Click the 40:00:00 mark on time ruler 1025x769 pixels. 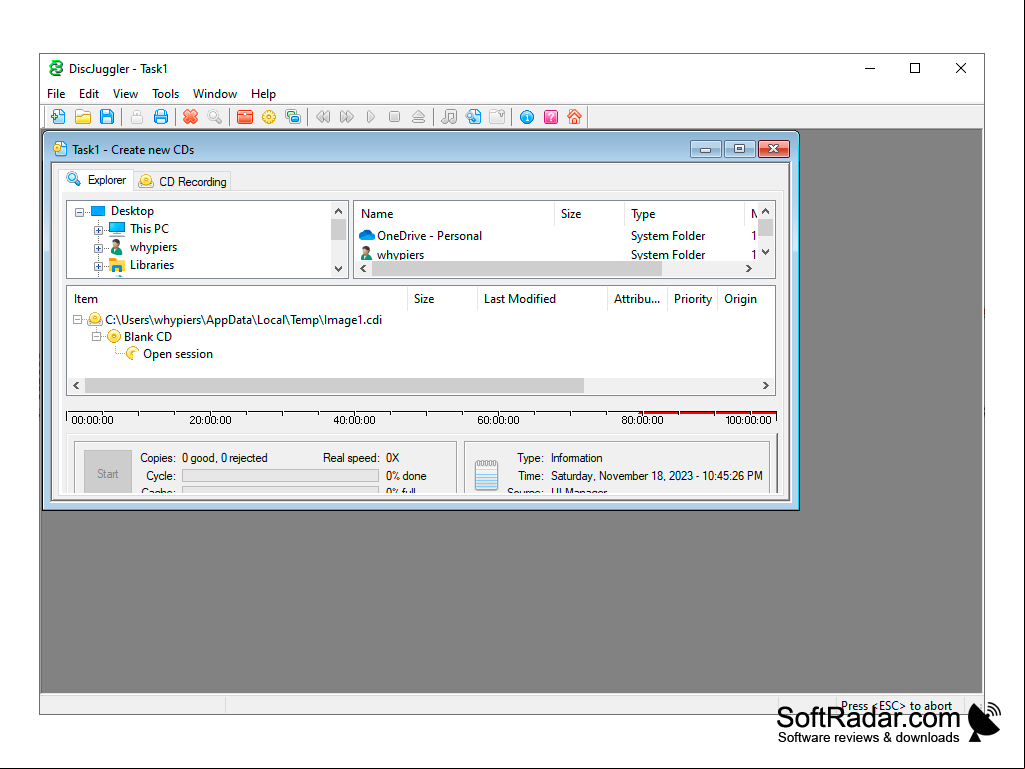pos(354,420)
